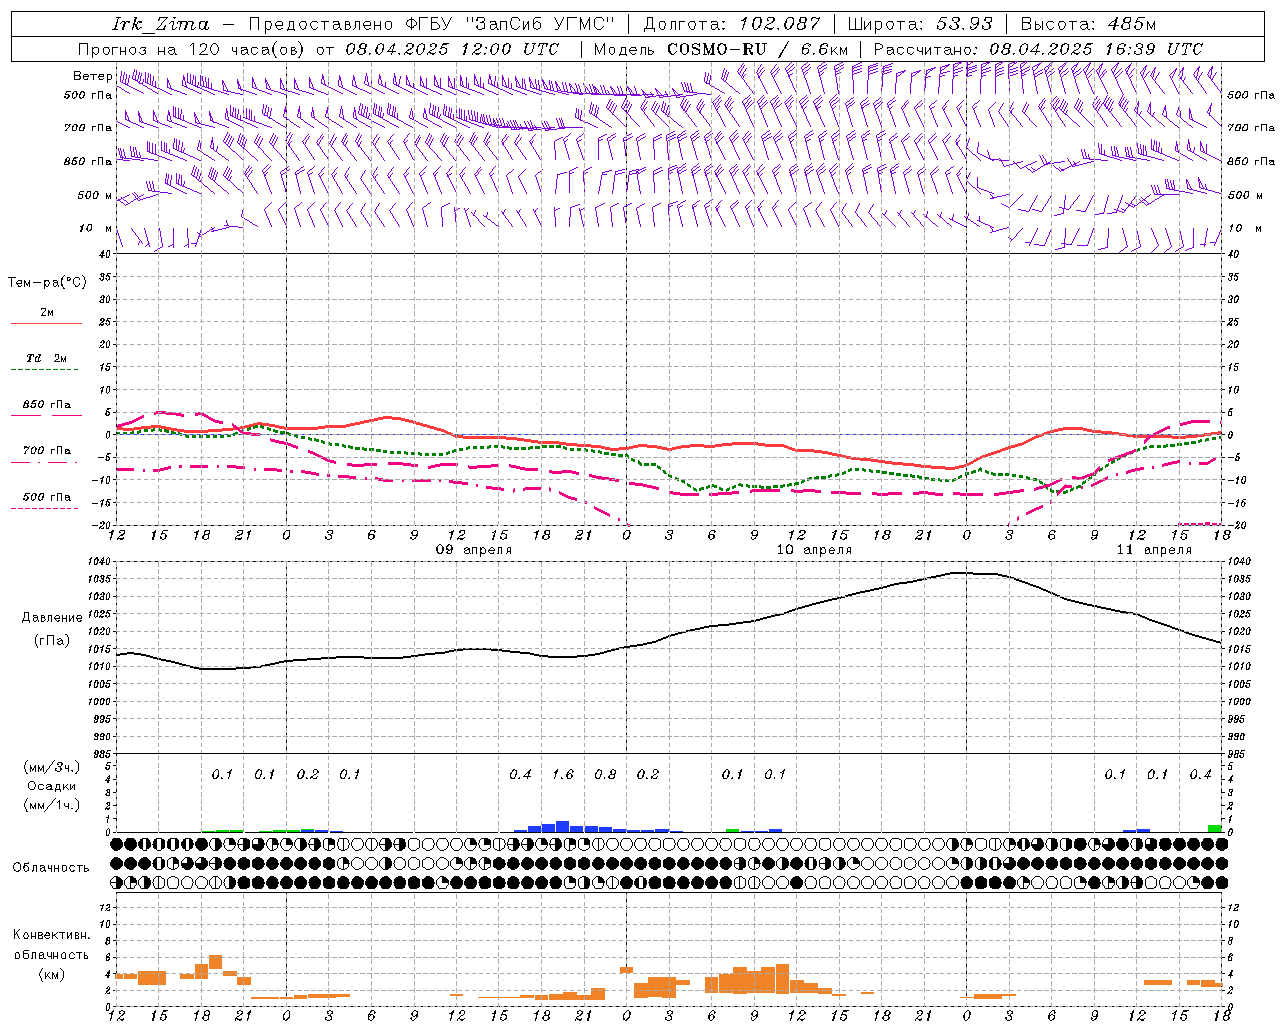The width and height of the screenshot is (1280, 1024).
Task: Click the Тем-ра(°C) temperature panel label
Action: pos(47,283)
